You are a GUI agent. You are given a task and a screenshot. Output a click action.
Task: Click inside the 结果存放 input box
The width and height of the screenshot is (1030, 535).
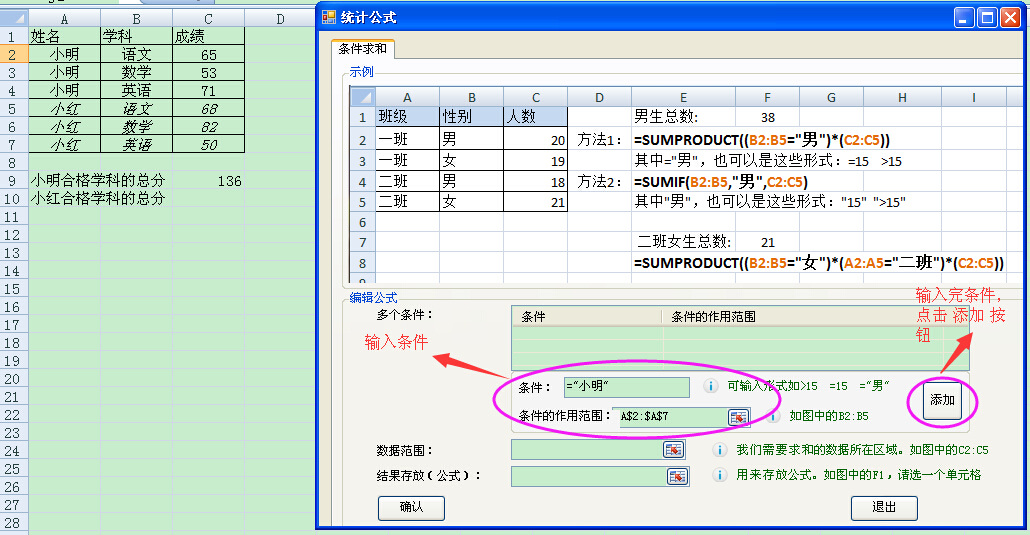[x=588, y=476]
